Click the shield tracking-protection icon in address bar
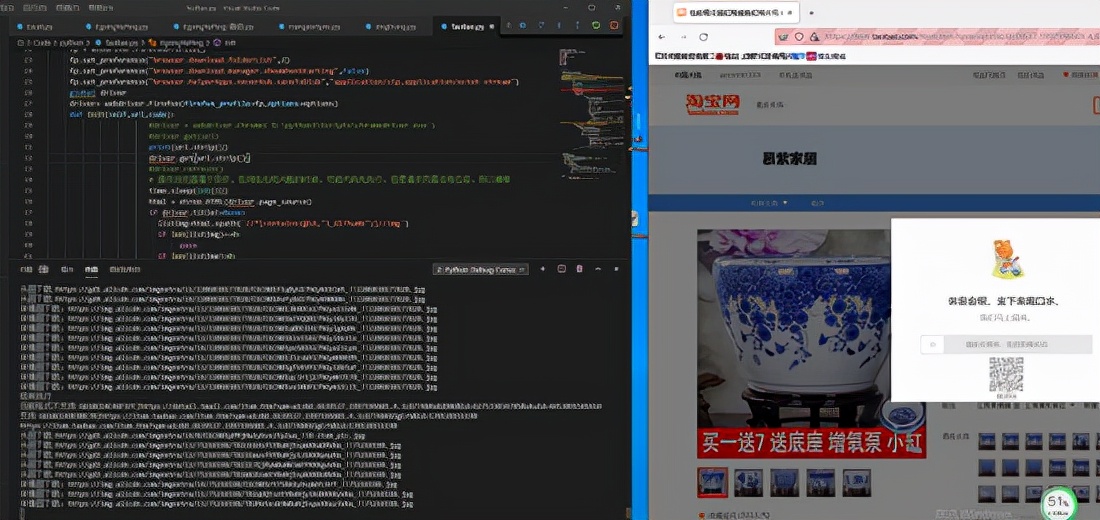The height and width of the screenshot is (520, 1100). 798,36
